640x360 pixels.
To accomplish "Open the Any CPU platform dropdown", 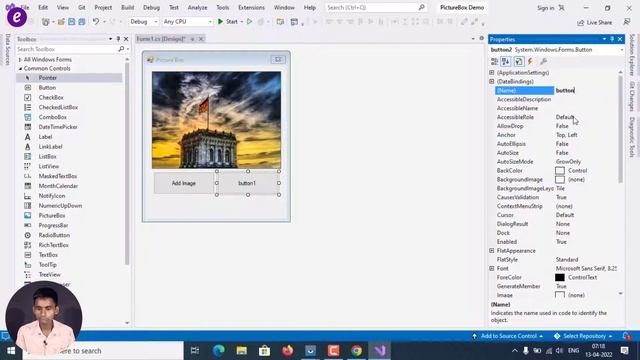I will coord(187,21).
